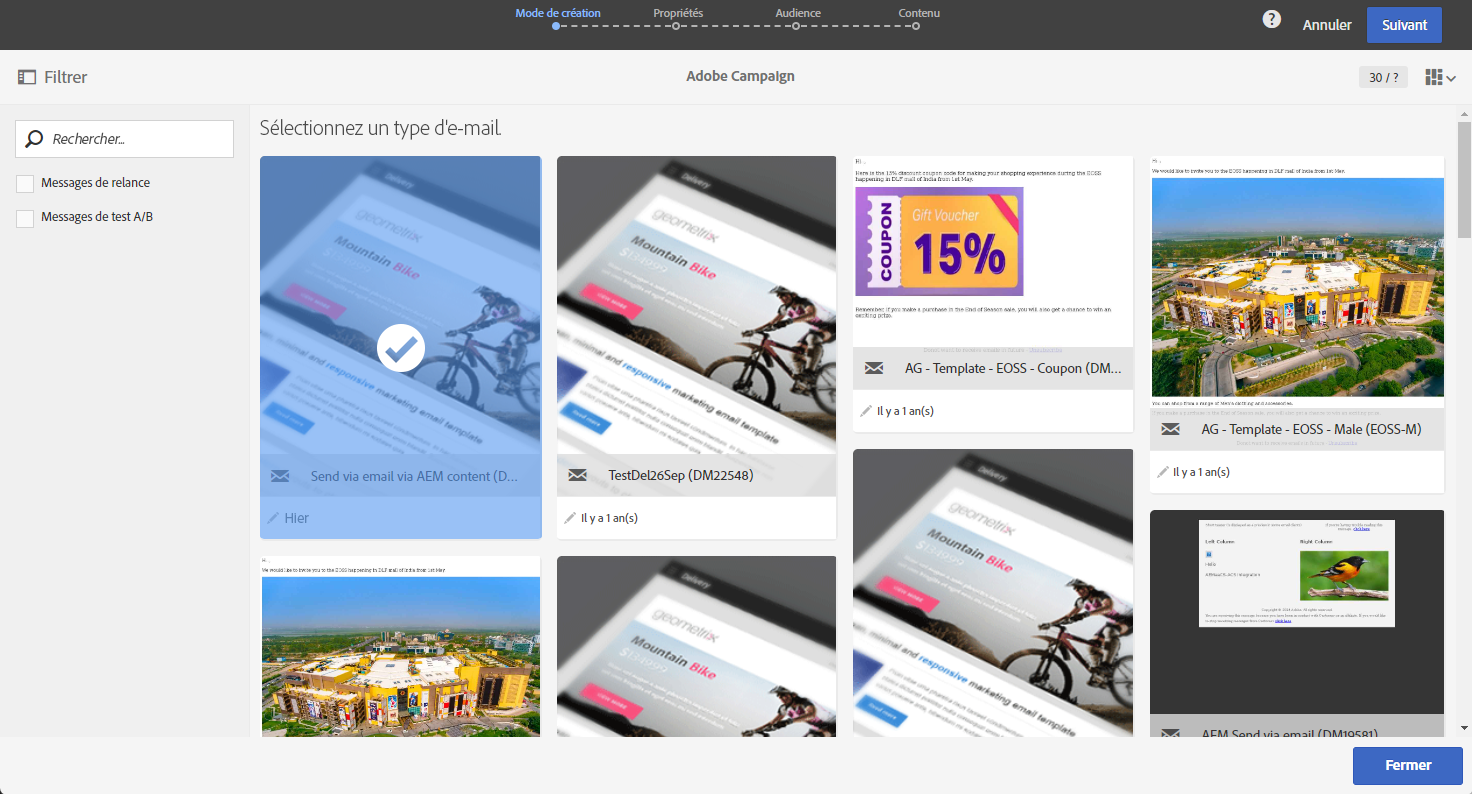Click the envelope icon on EOSS Coupon card

pyautogui.click(x=874, y=368)
